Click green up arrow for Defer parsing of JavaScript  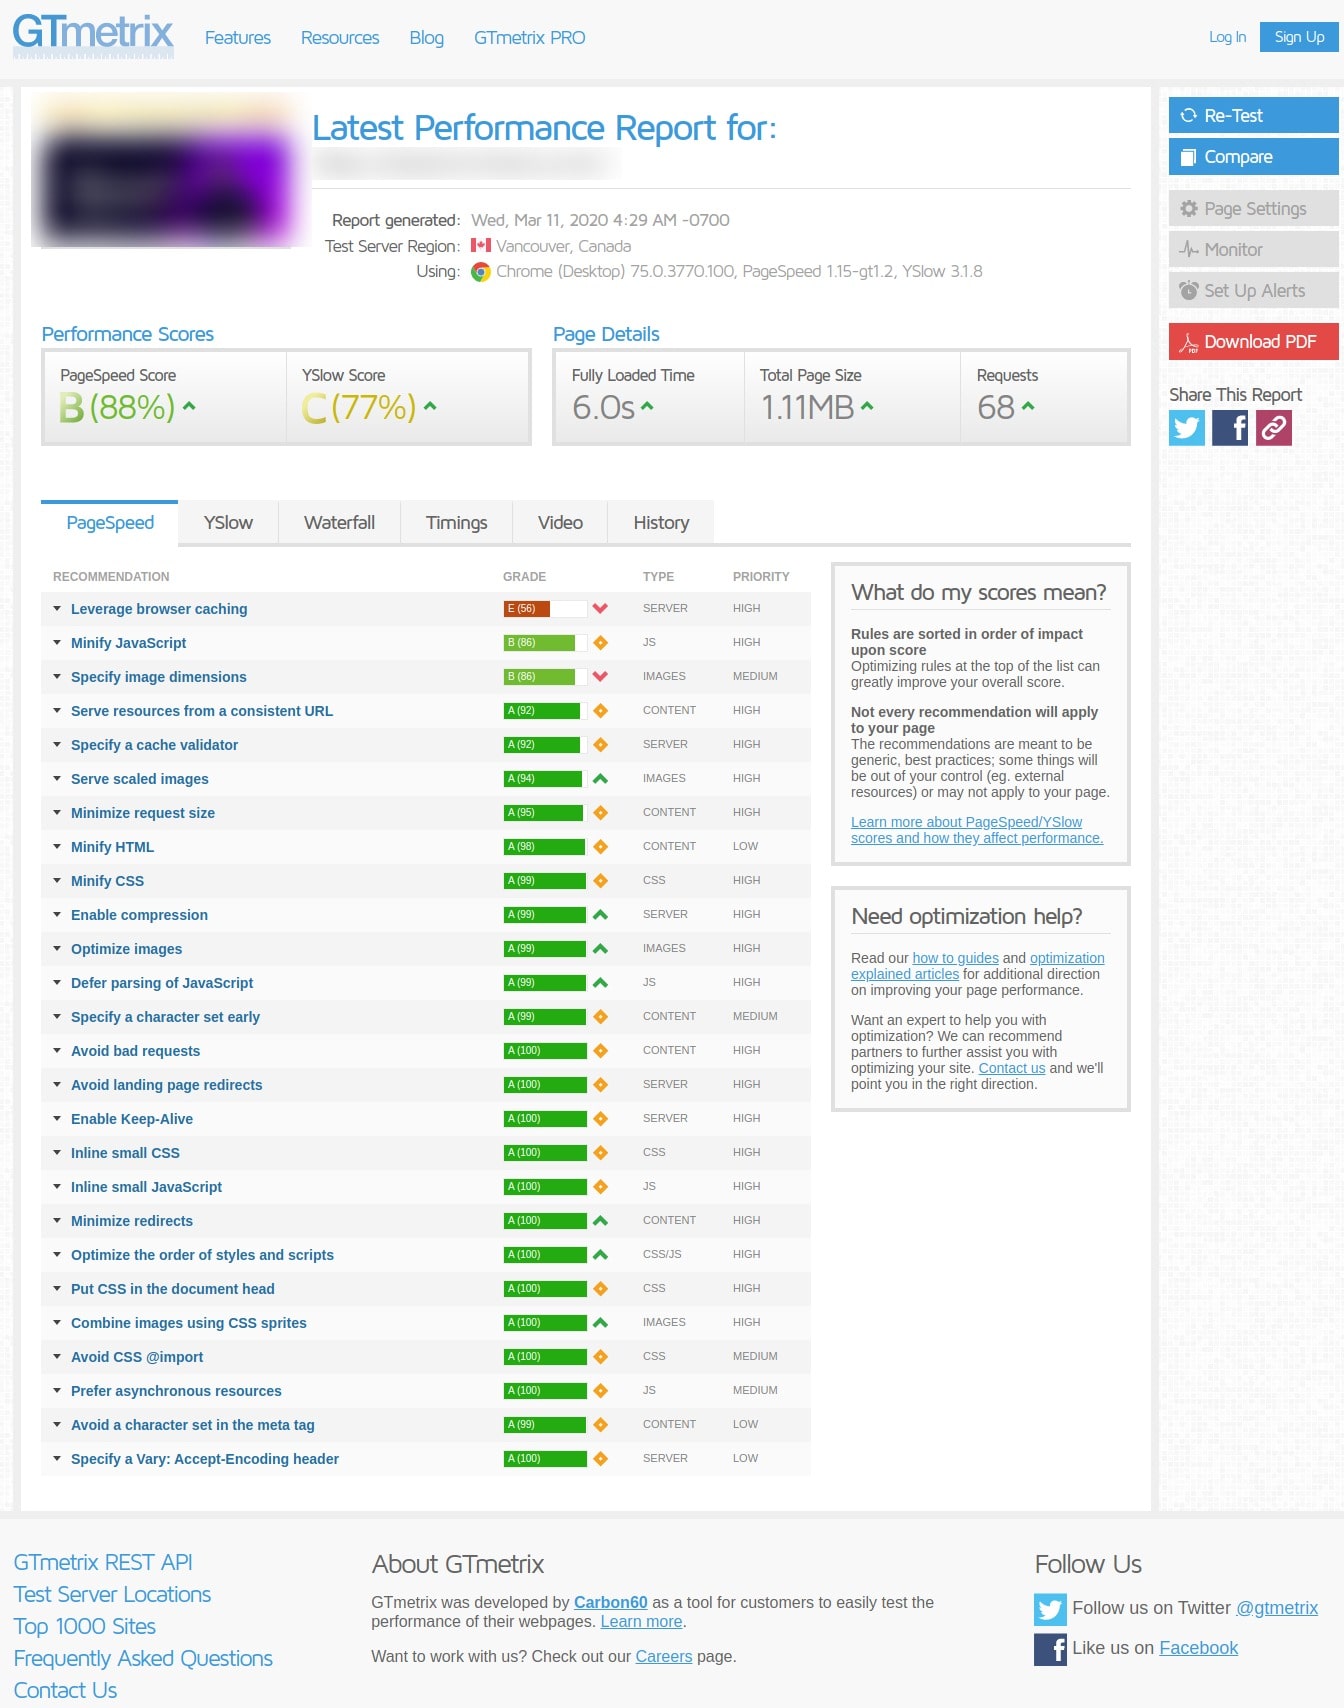click(600, 982)
